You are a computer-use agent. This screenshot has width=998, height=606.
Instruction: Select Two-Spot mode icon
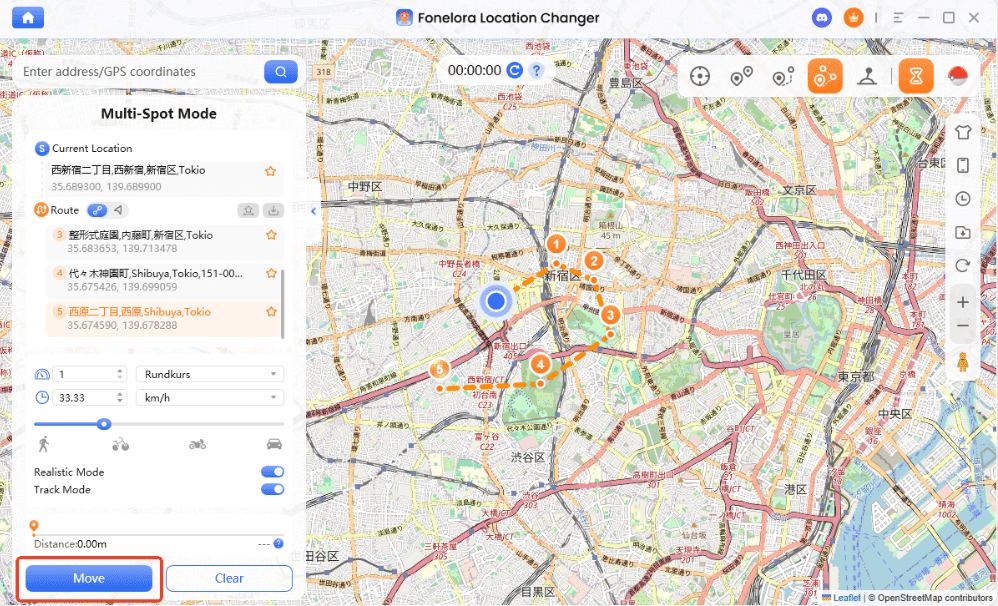(x=784, y=76)
